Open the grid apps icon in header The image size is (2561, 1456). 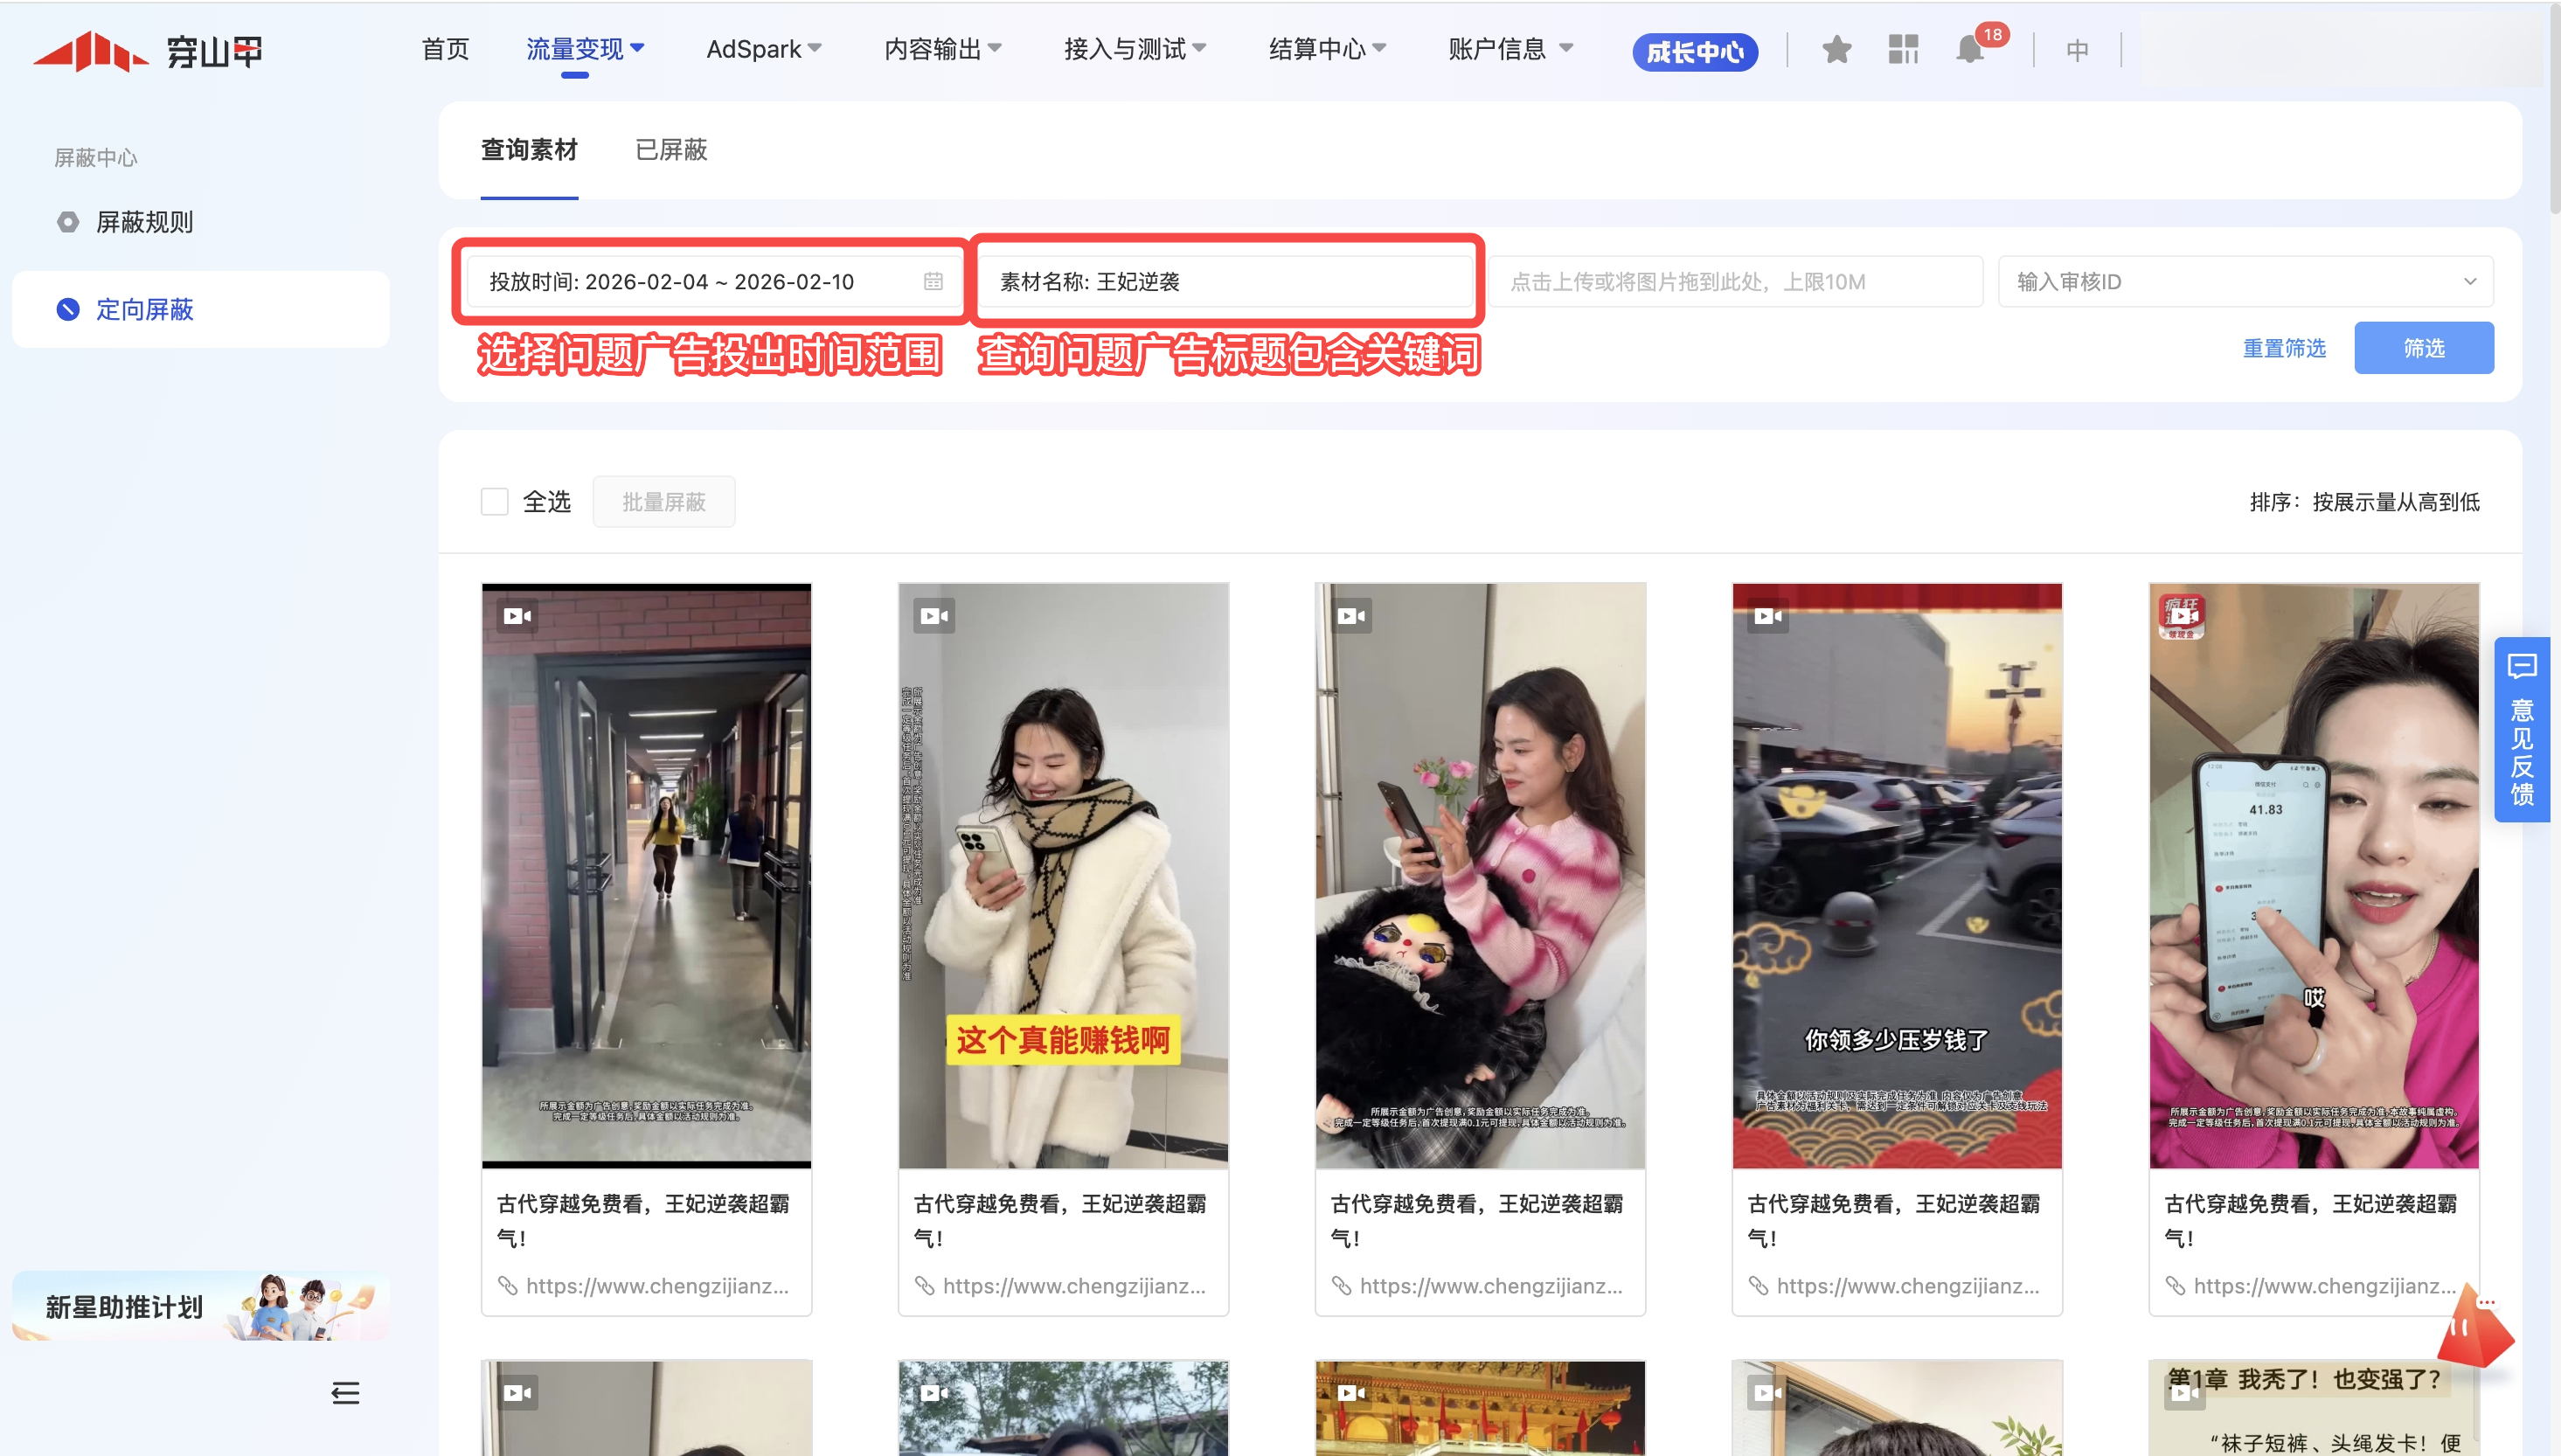click(x=1903, y=49)
